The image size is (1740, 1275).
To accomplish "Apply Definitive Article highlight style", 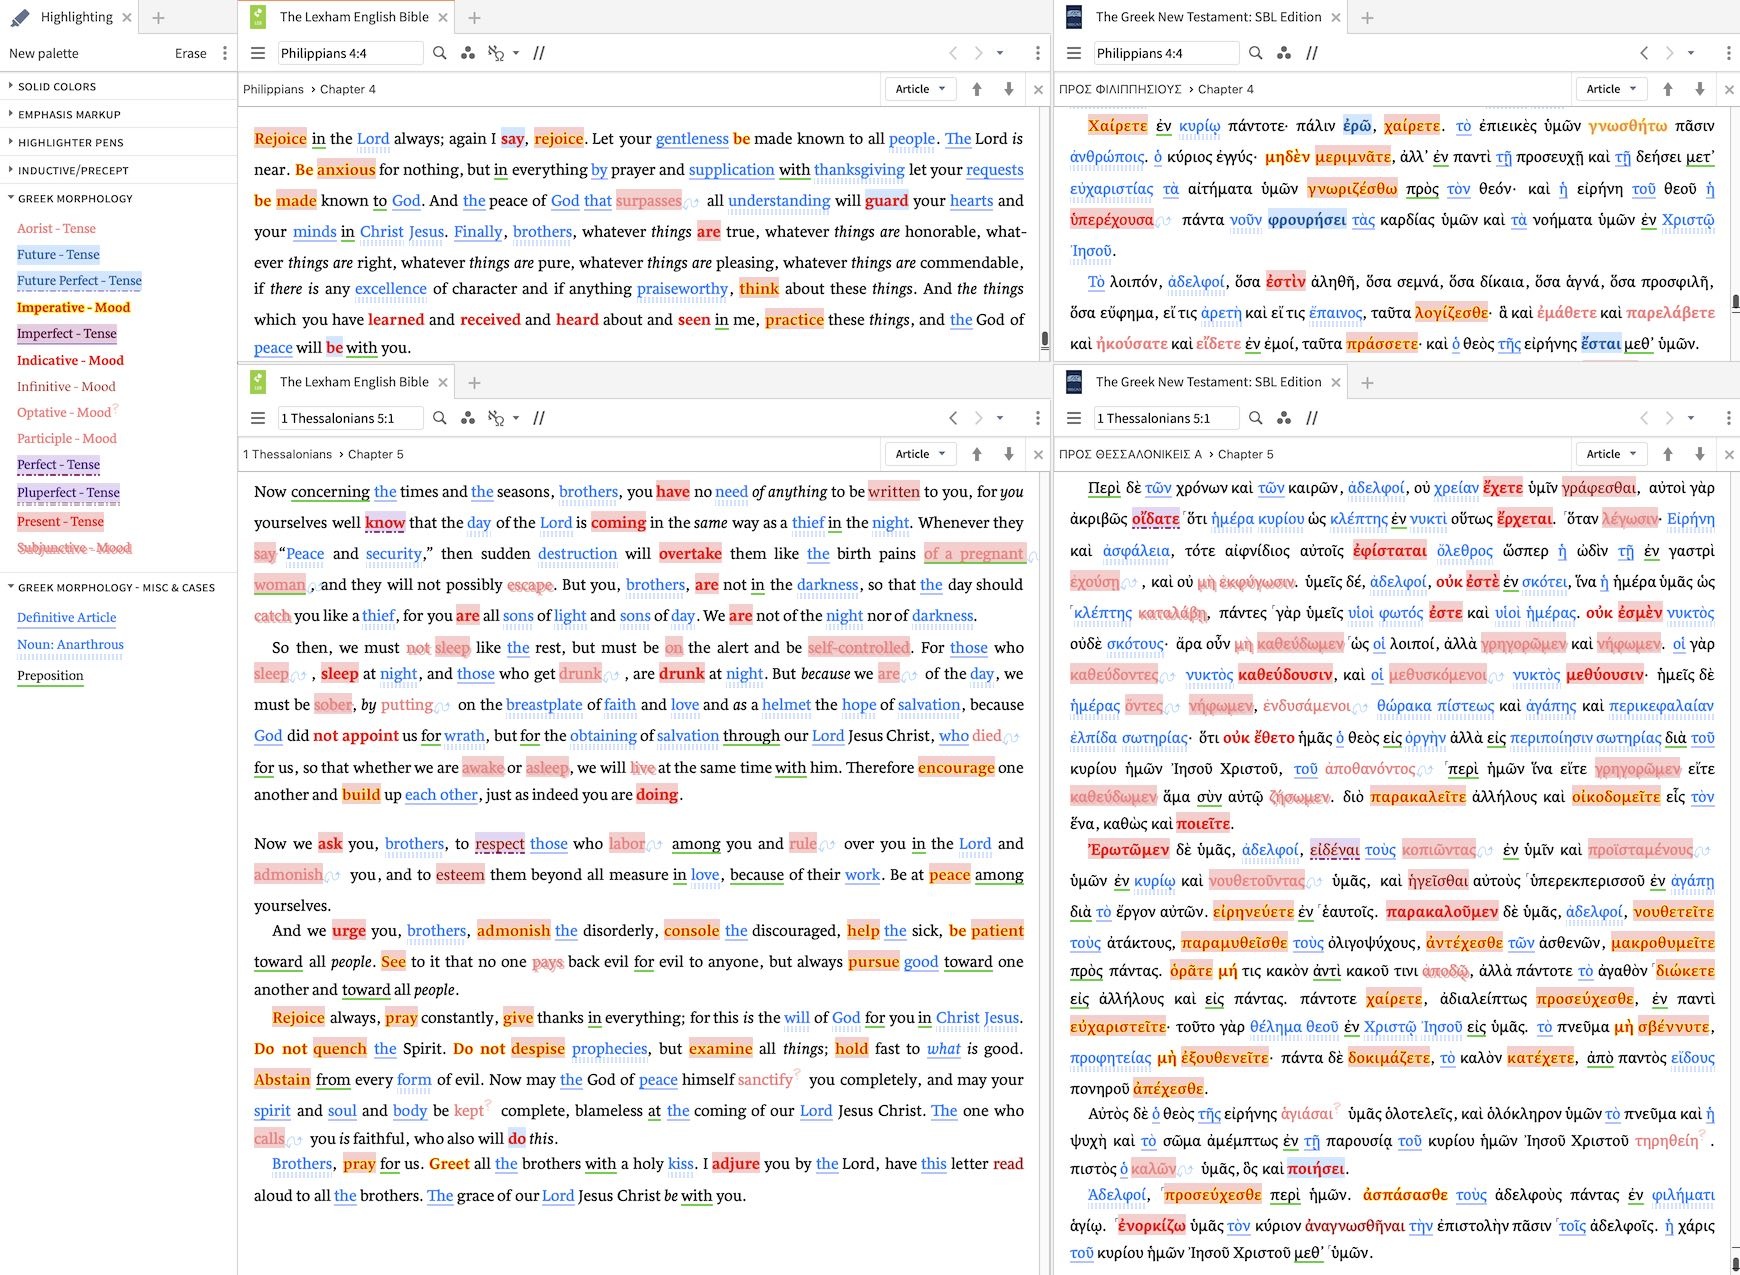I will 66,617.
